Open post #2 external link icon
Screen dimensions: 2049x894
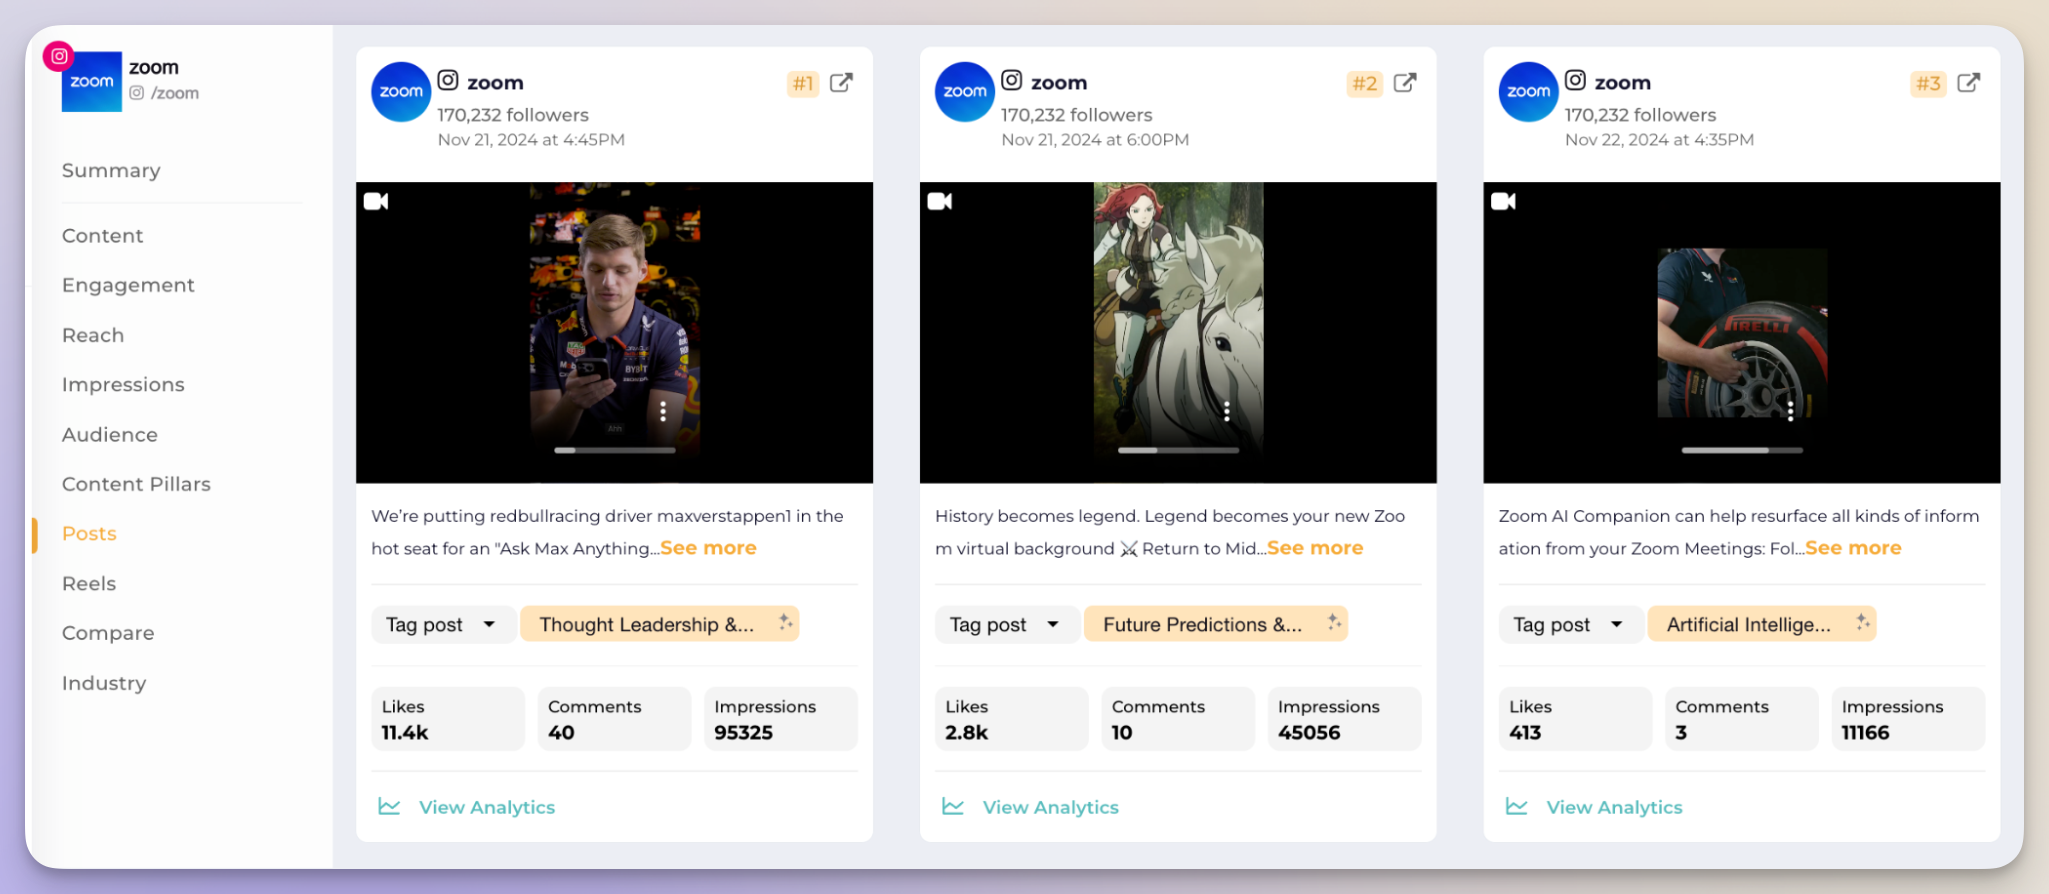point(1405,82)
